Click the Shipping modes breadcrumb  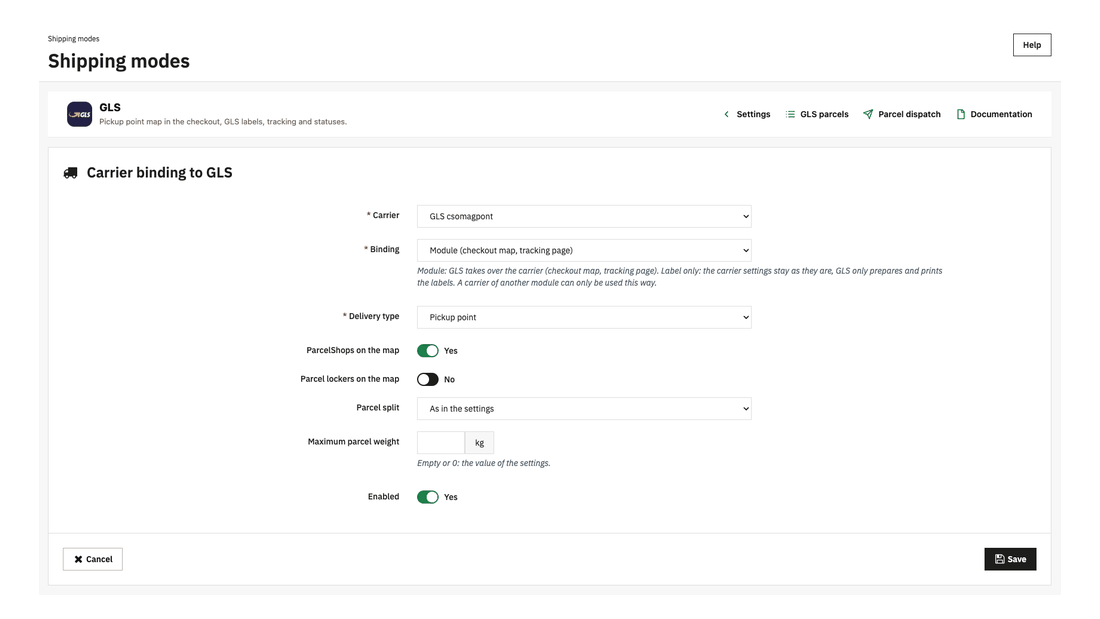[74, 39]
